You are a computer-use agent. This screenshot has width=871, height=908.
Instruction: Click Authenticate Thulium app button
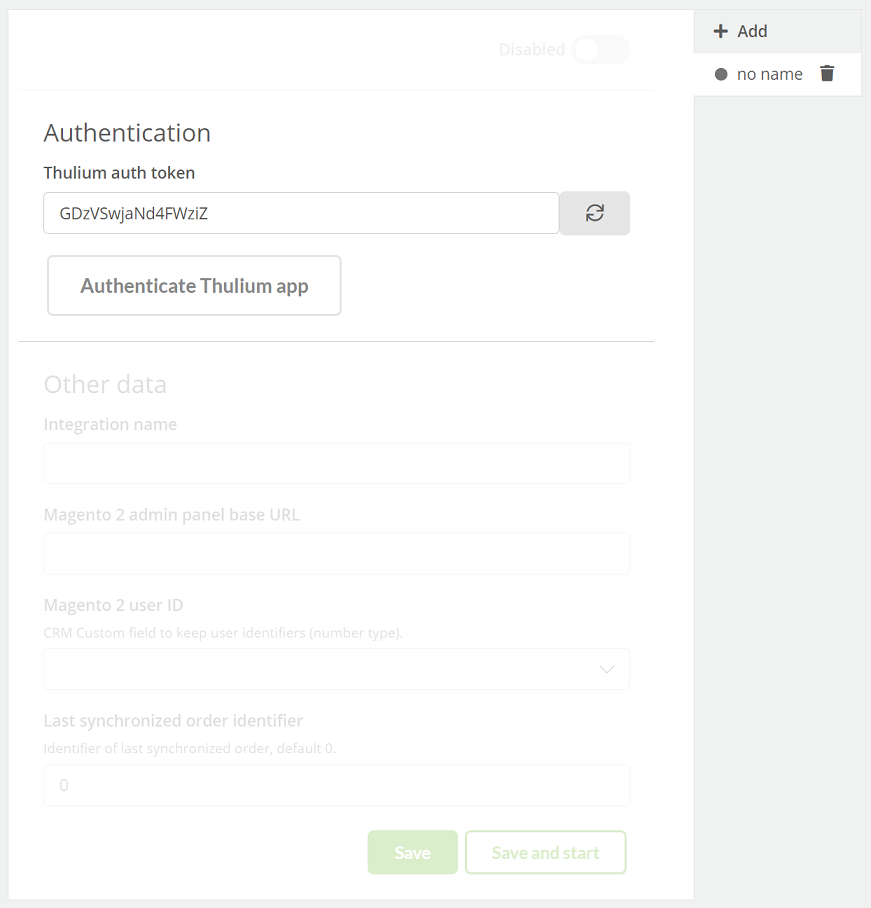tap(194, 285)
